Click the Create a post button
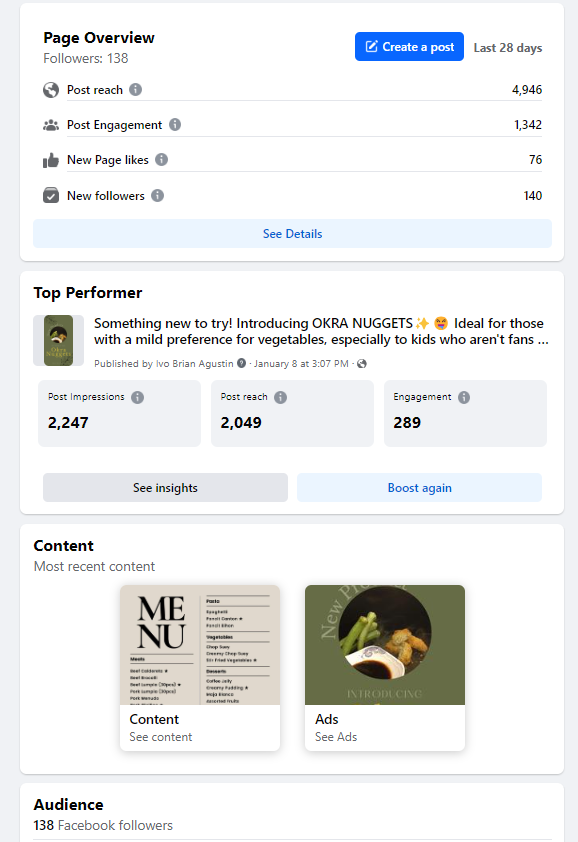This screenshot has height=842, width=578. coord(409,47)
